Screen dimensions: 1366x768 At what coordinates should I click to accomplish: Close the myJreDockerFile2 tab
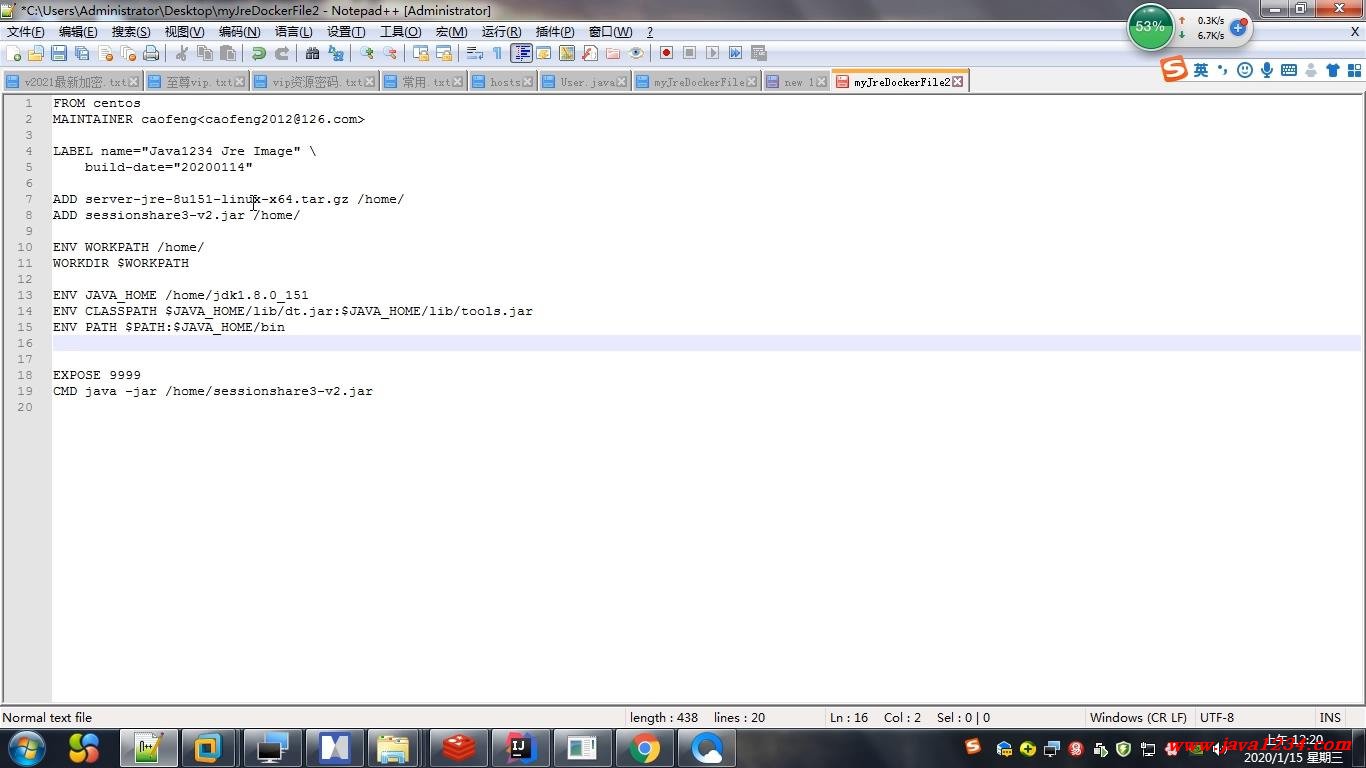tap(957, 82)
